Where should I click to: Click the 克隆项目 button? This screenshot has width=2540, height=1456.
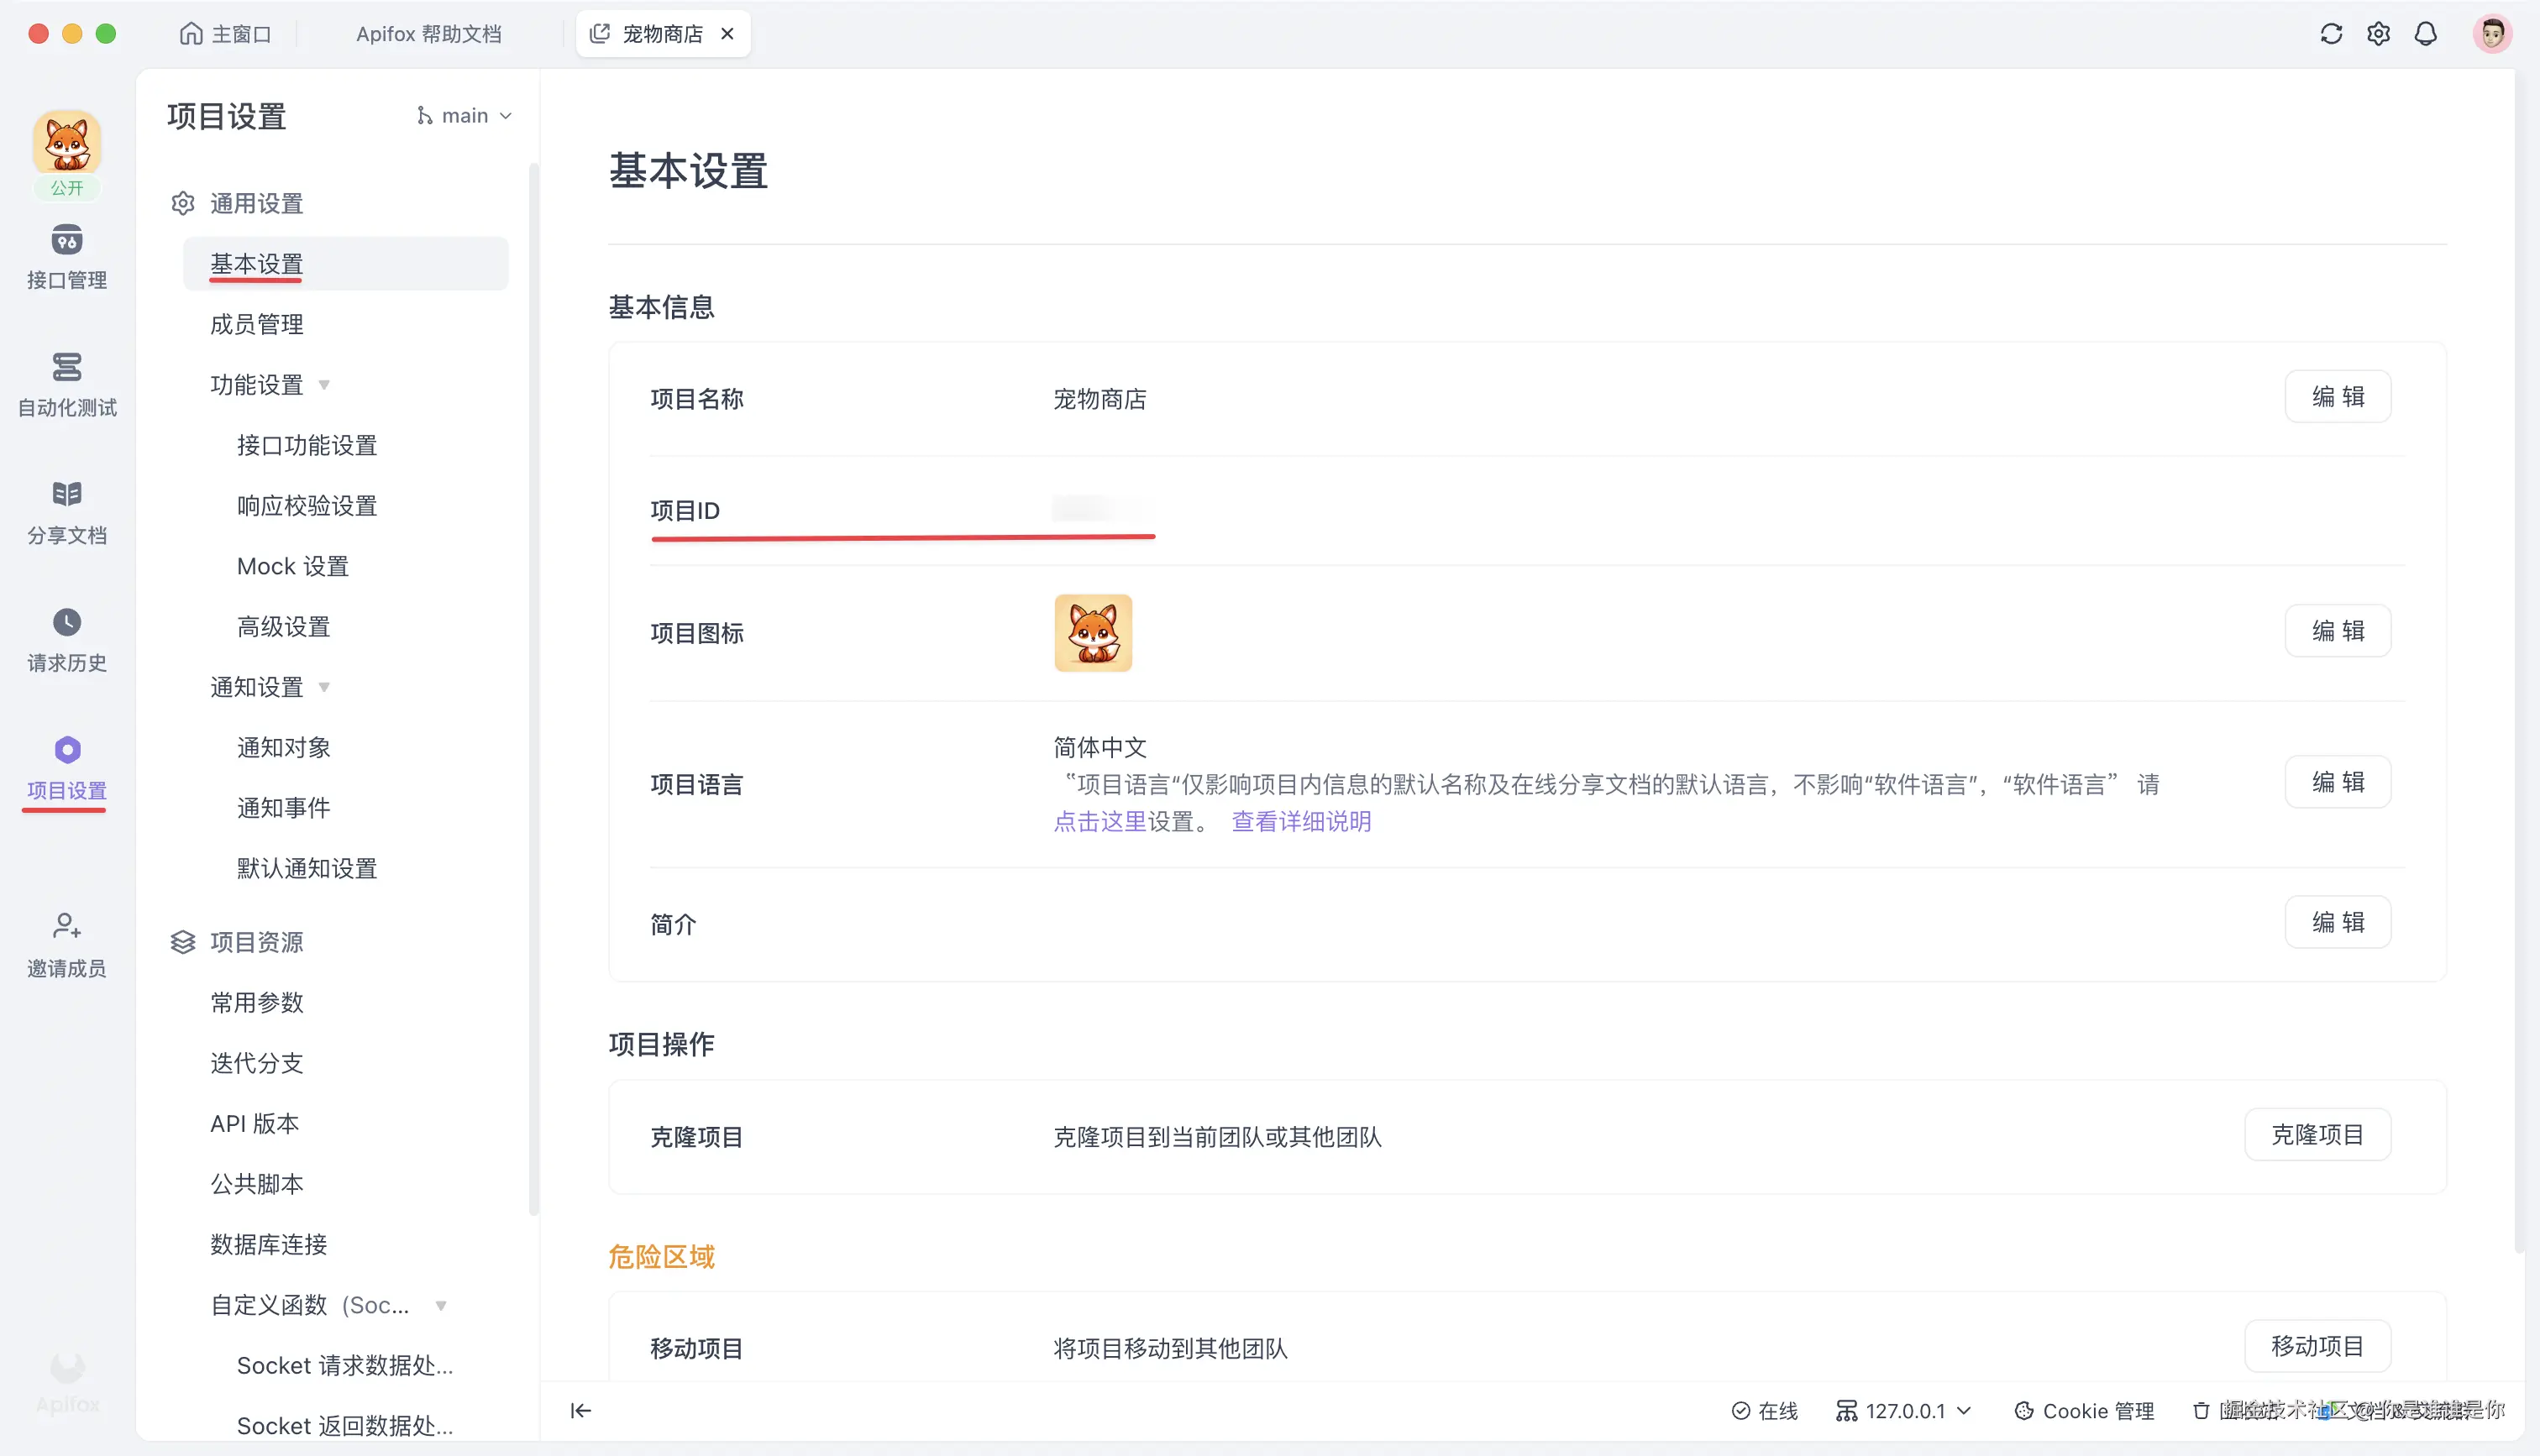[x=2316, y=1135]
